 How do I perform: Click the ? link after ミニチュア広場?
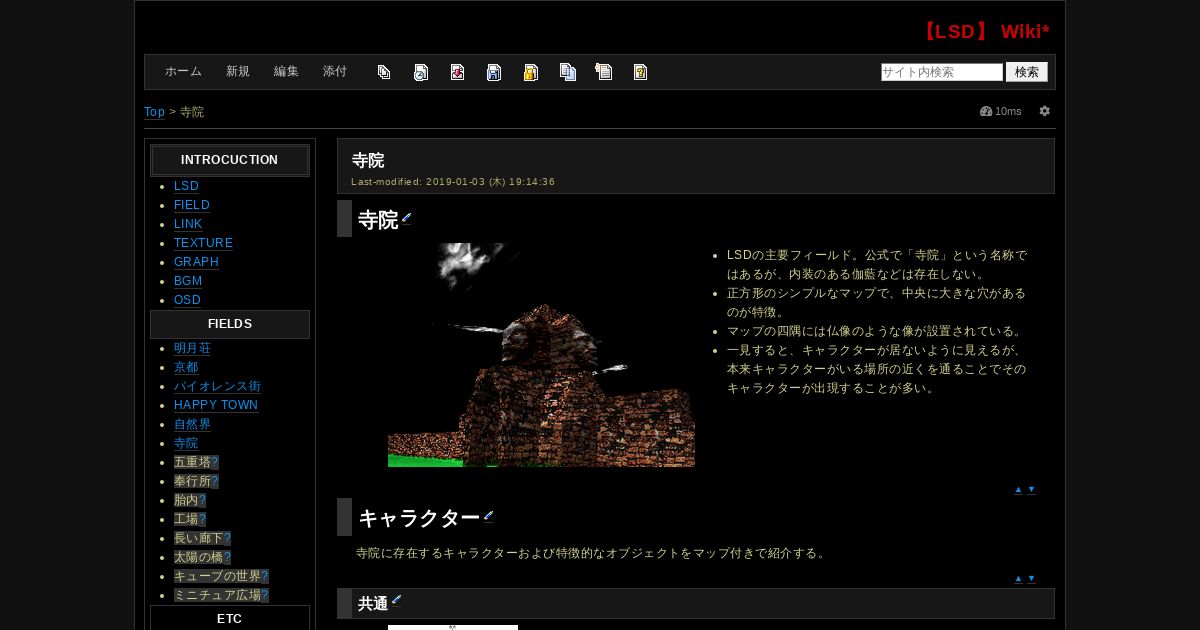[x=265, y=595]
